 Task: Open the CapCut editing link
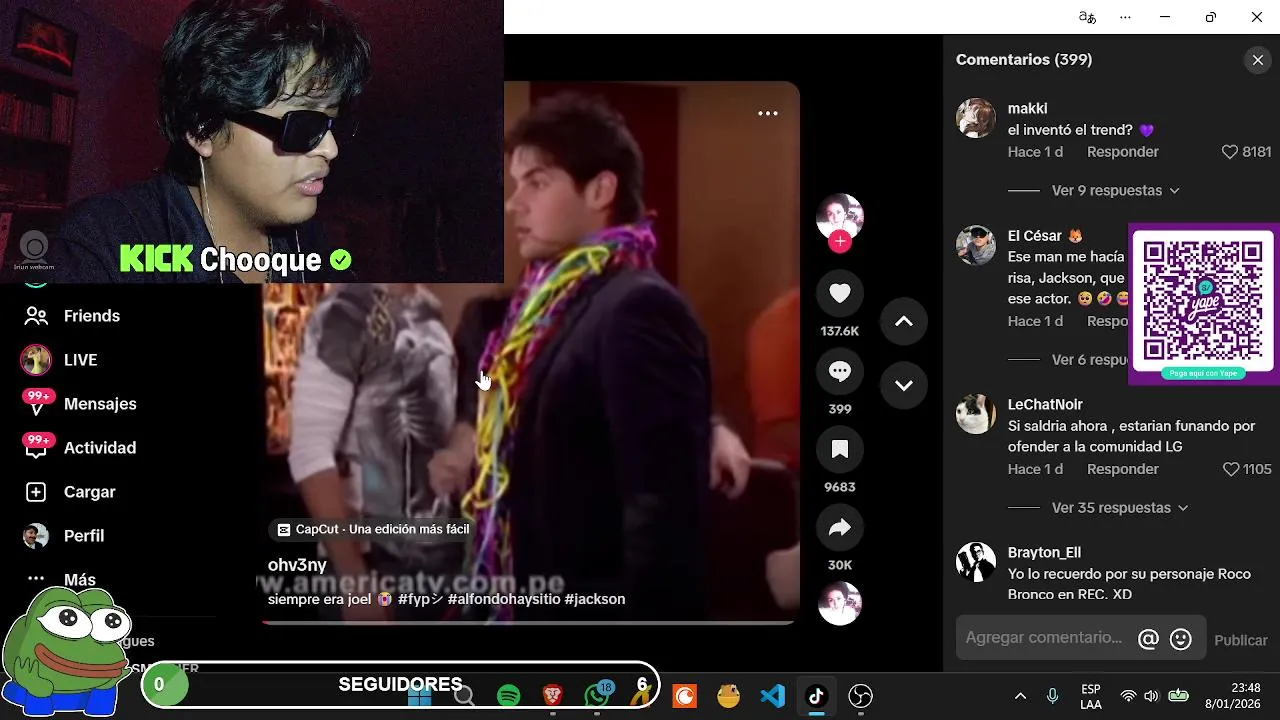(x=373, y=529)
